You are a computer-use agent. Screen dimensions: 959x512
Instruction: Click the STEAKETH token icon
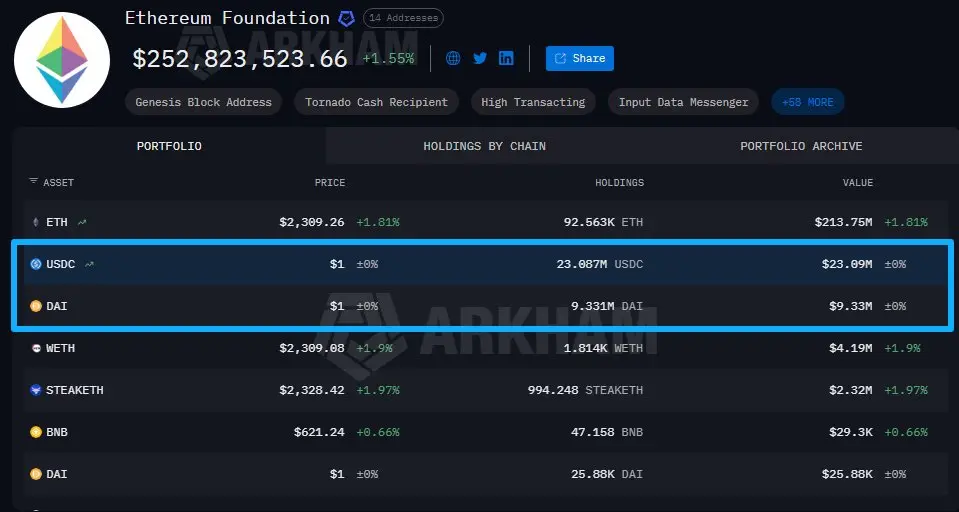point(36,390)
